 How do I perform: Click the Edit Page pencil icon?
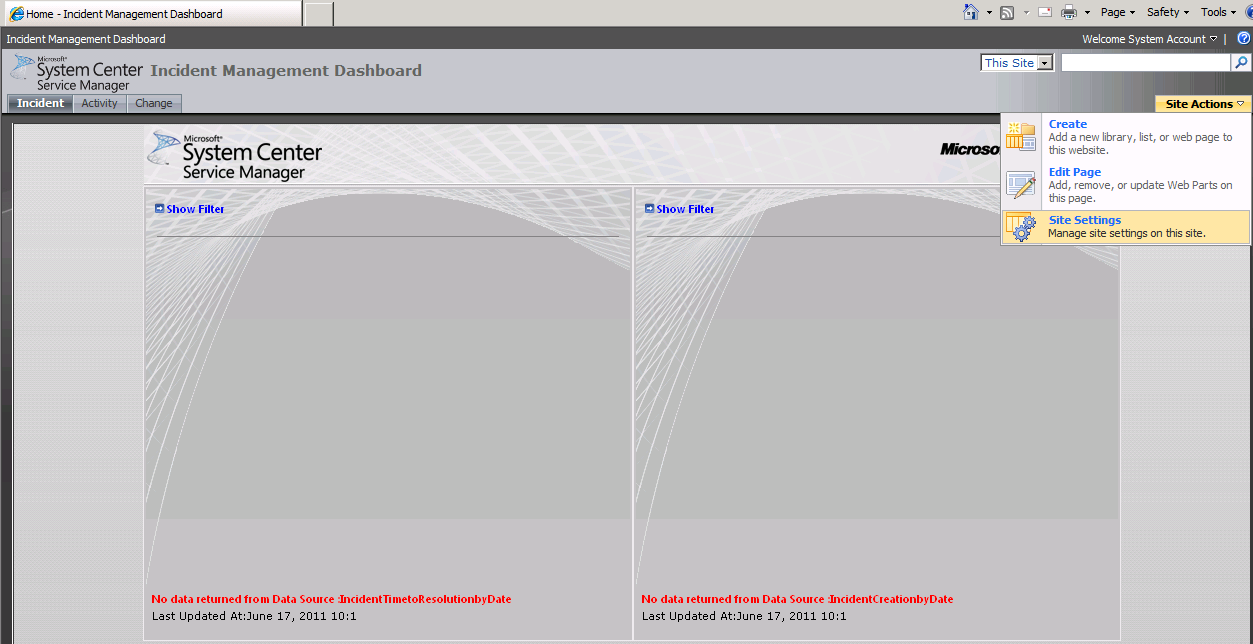coord(1021,184)
